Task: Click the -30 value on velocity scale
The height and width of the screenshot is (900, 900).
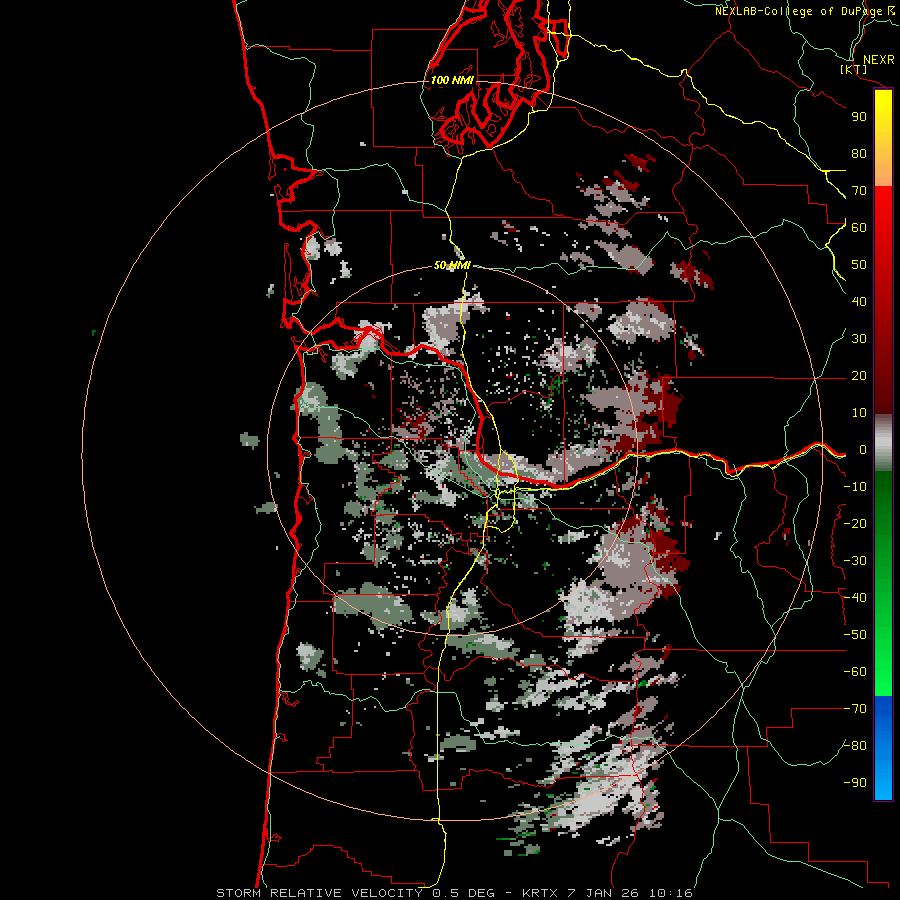Action: pyautogui.click(x=855, y=561)
